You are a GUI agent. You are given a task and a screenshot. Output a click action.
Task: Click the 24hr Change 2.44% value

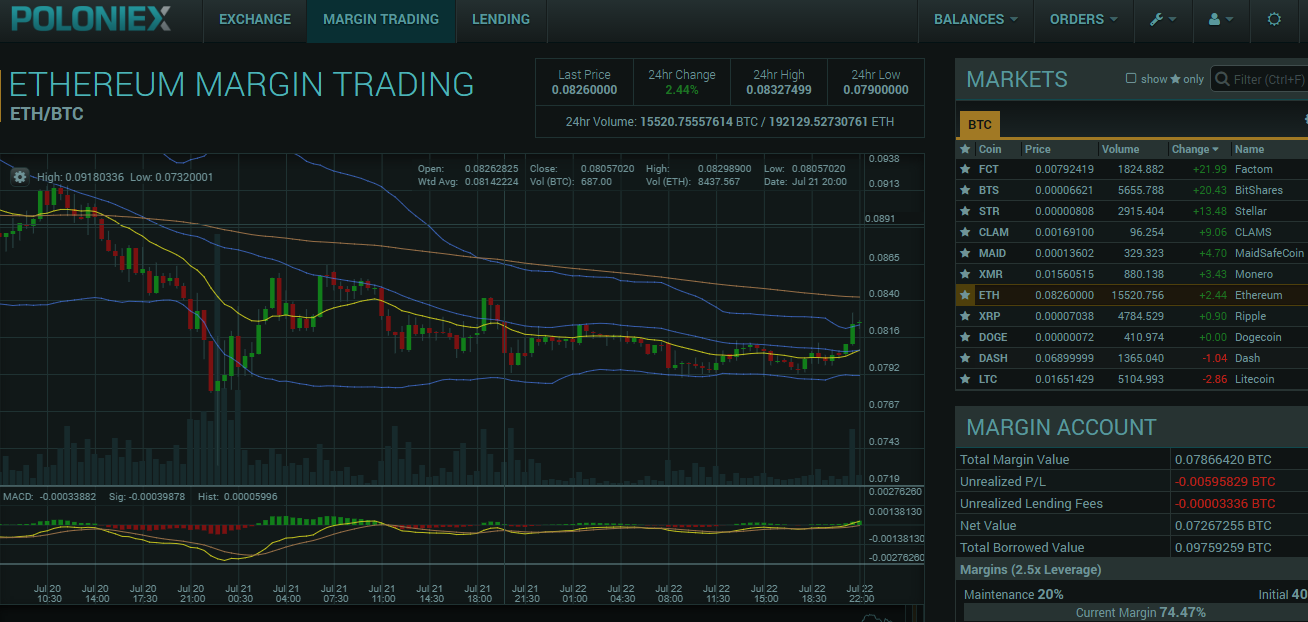pyautogui.click(x=682, y=90)
